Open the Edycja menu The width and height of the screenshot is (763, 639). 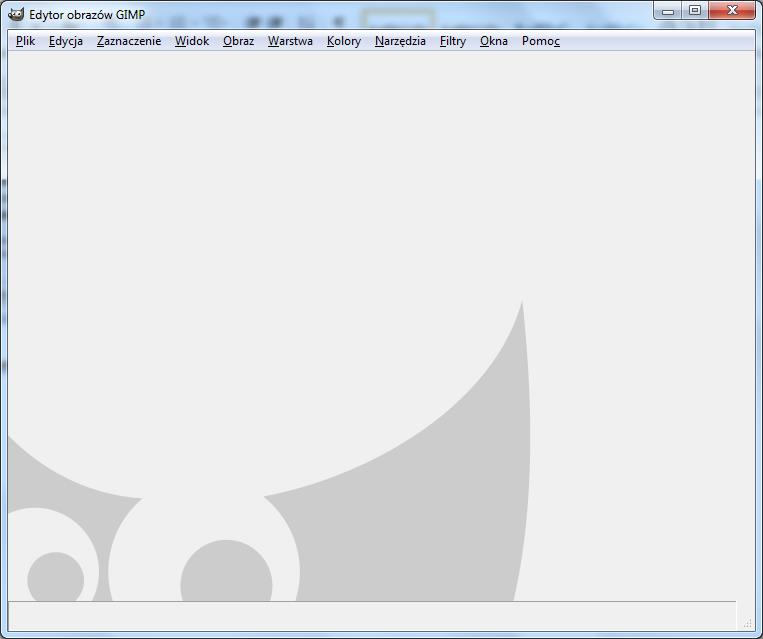66,41
